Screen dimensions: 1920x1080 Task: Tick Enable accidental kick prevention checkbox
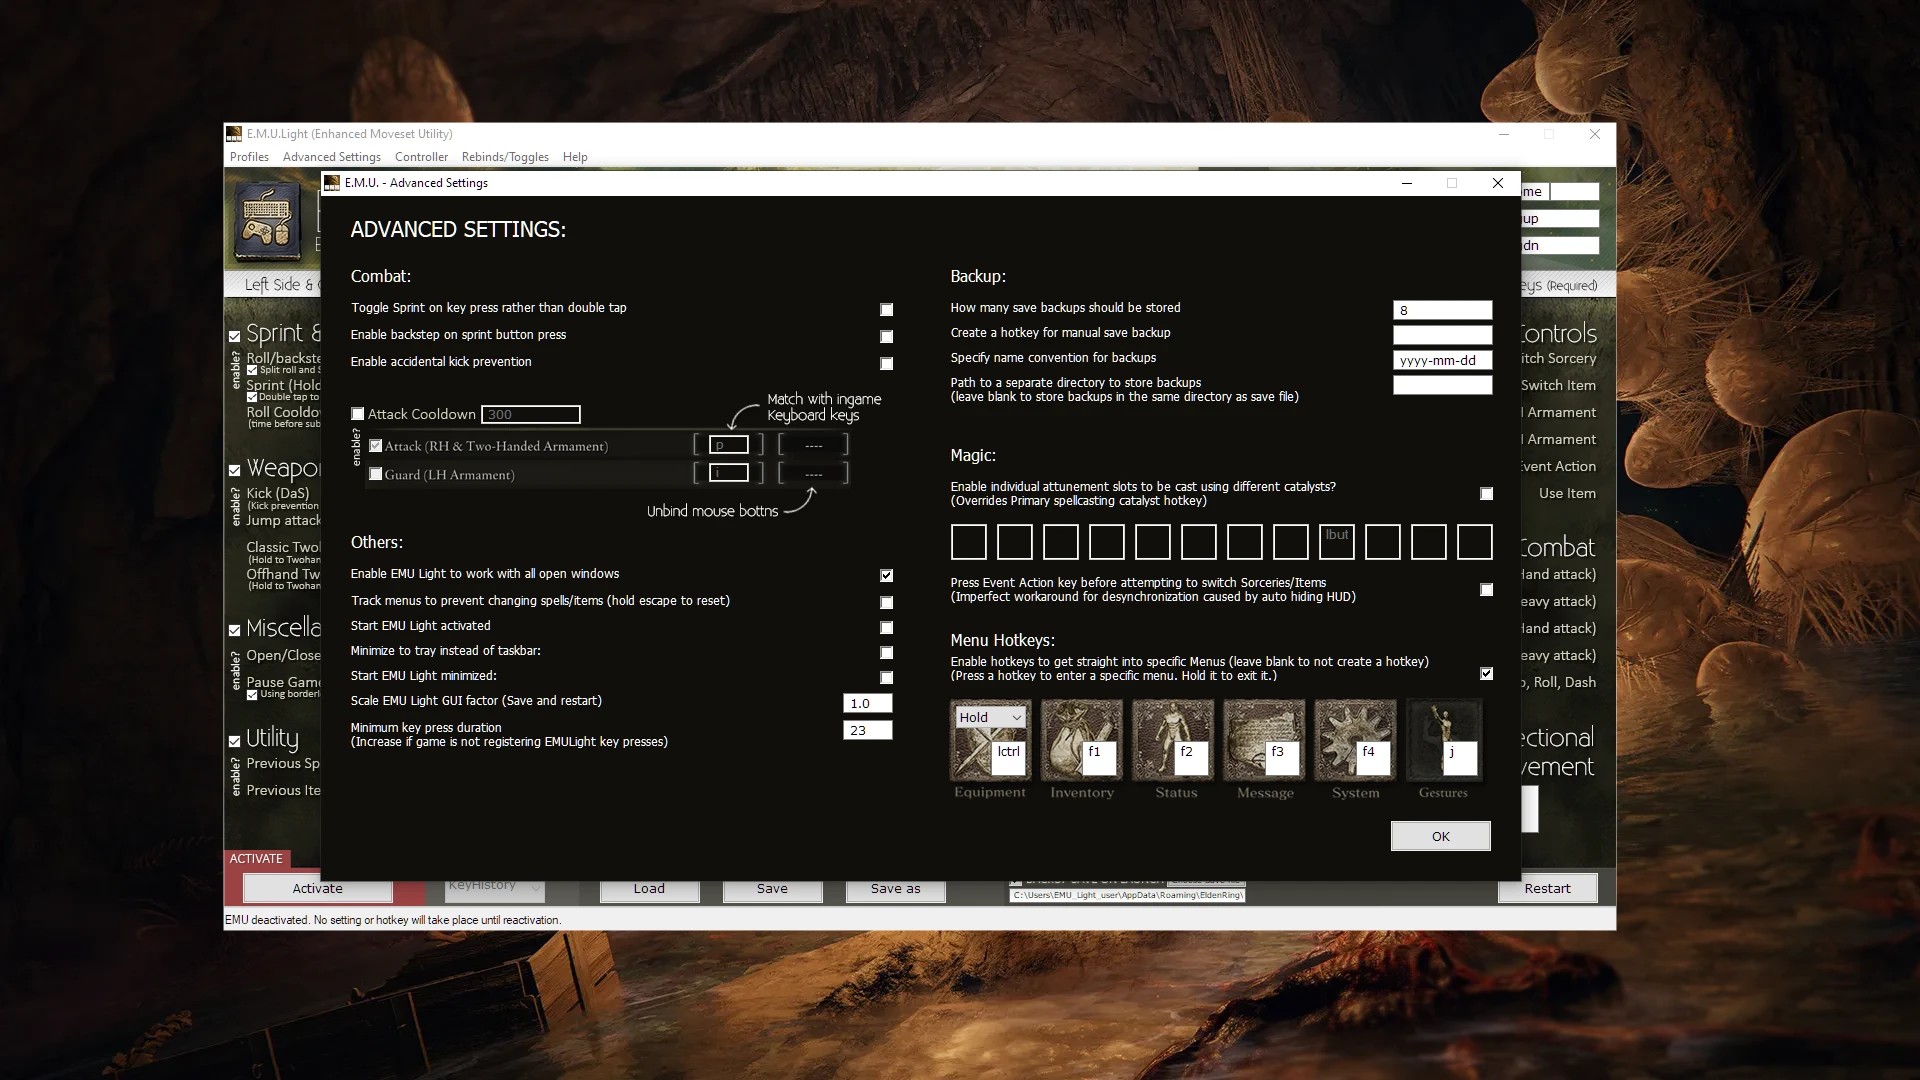(886, 364)
